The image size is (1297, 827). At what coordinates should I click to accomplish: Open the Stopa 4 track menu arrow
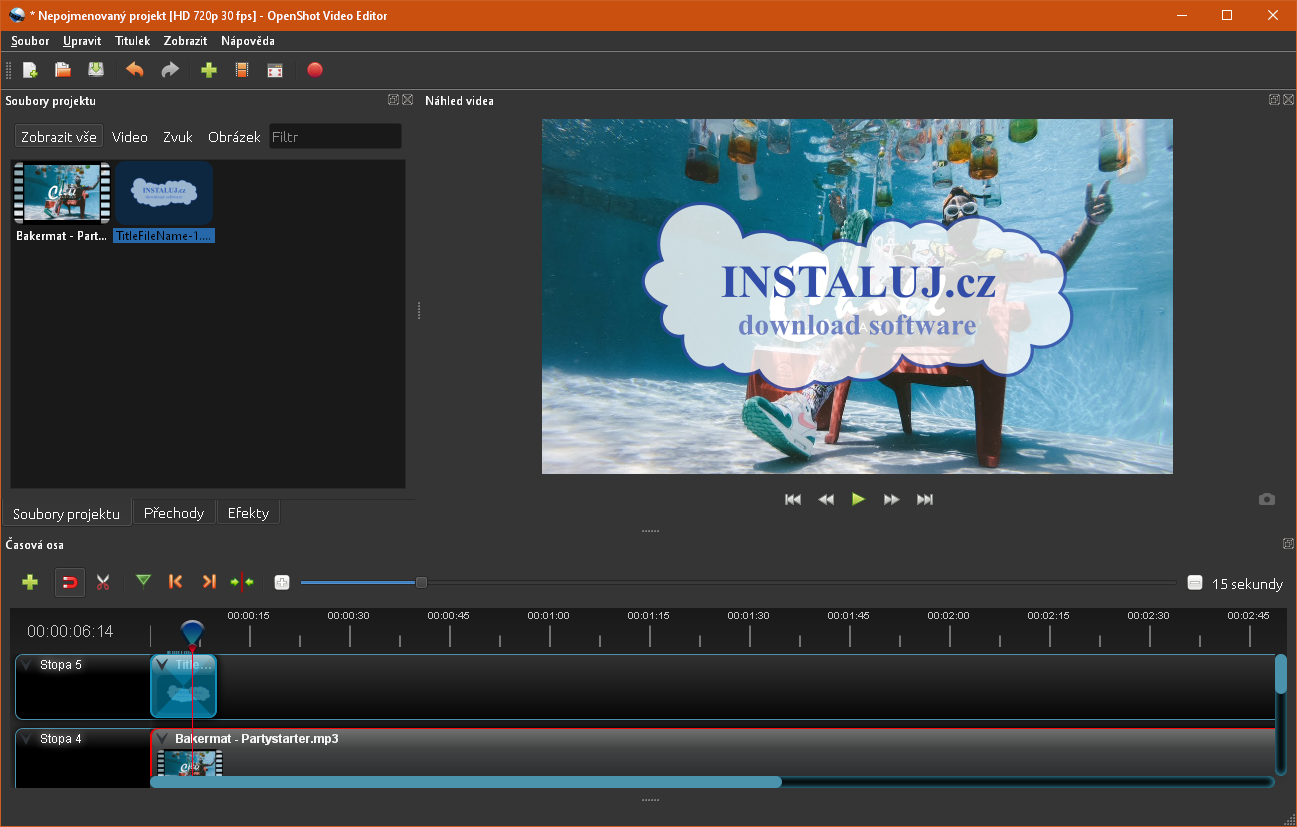click(x=26, y=740)
